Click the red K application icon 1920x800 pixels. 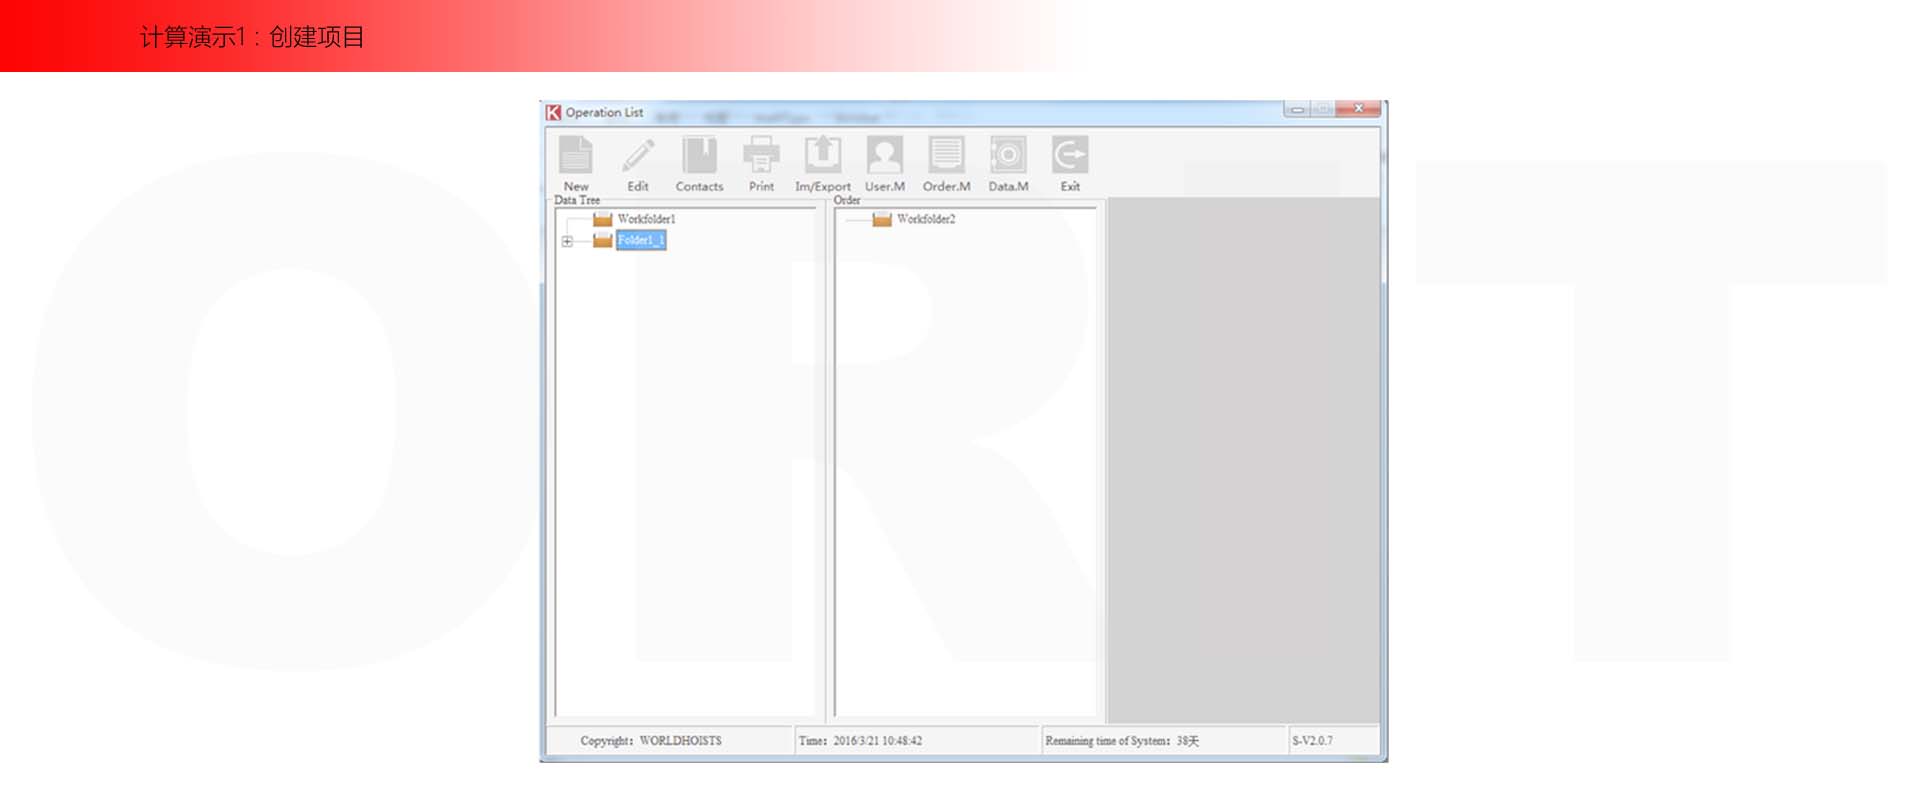tap(553, 113)
